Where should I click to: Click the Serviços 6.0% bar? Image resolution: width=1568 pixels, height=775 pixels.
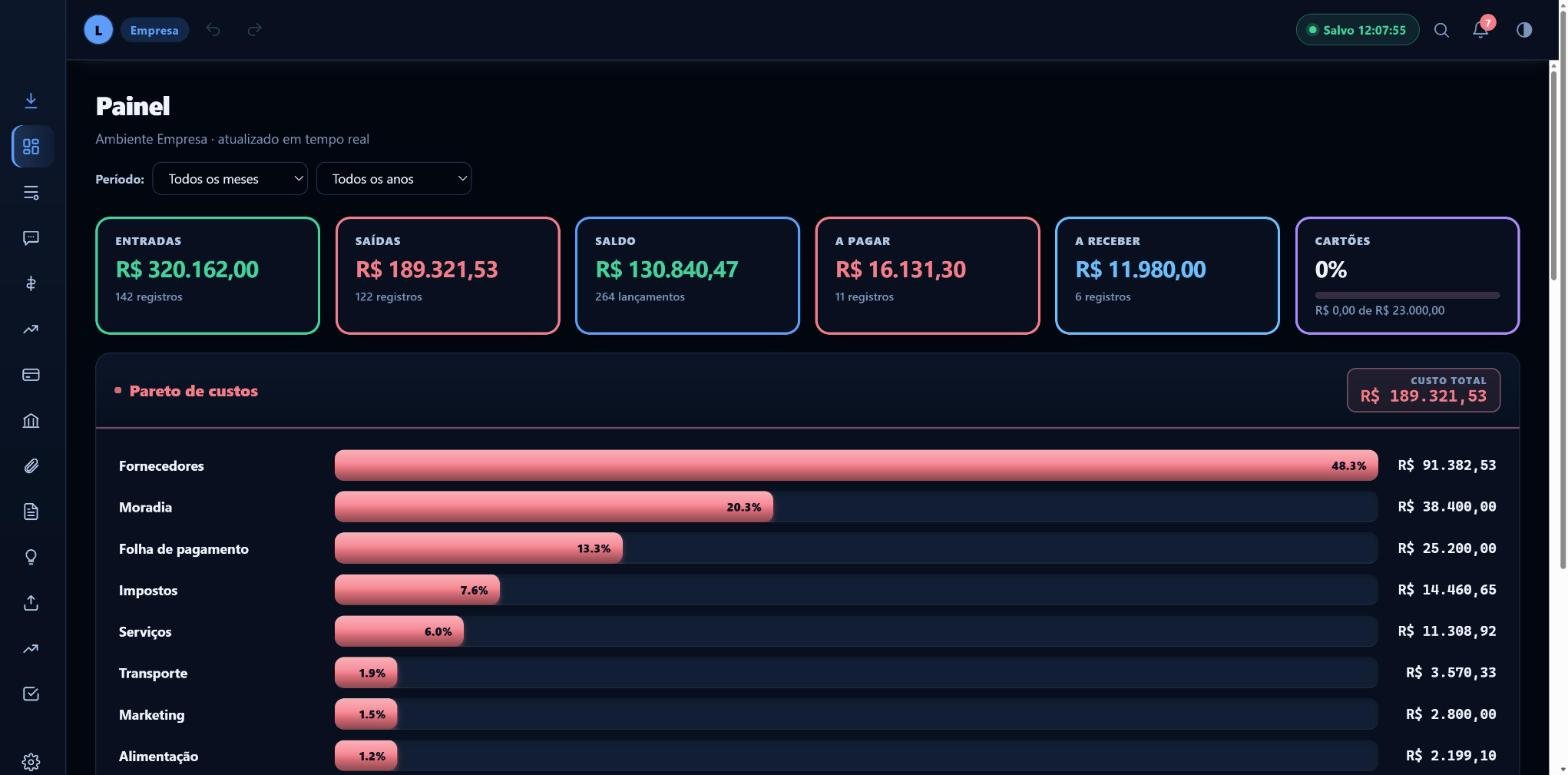click(399, 631)
